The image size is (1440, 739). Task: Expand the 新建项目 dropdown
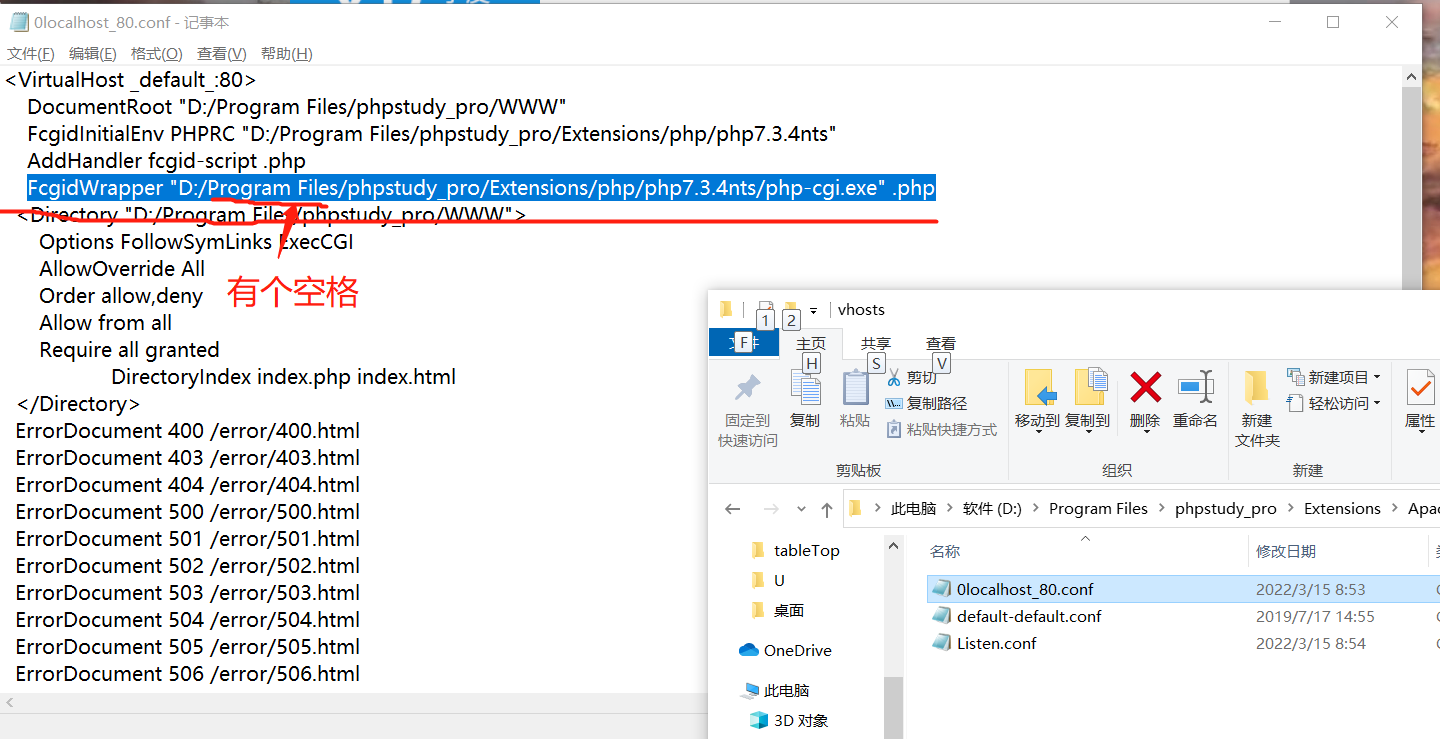pos(1334,376)
